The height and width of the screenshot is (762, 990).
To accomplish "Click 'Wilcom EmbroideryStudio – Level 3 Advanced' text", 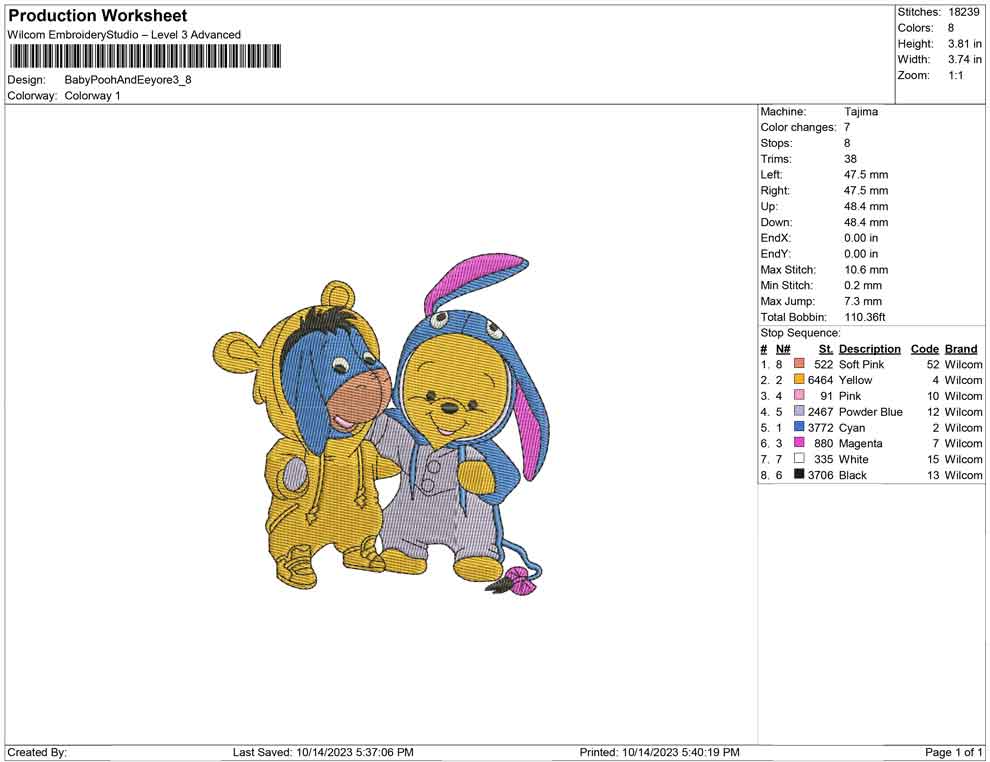I will [x=124, y=35].
